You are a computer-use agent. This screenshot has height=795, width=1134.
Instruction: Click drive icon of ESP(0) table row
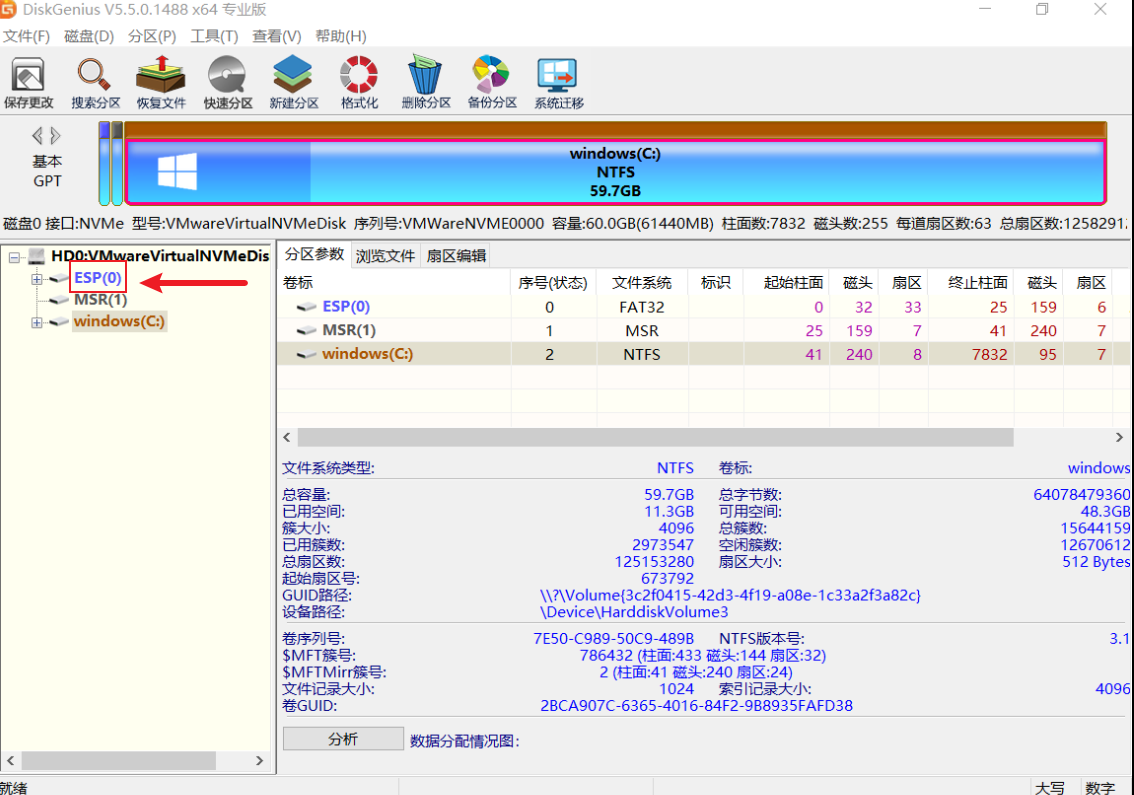(x=307, y=307)
